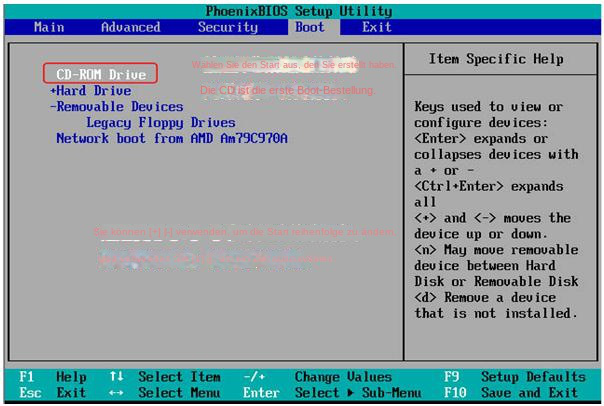Image resolution: width=604 pixels, height=406 pixels.
Task: Click the F9 Setup Defaults shortcut
Action: point(515,376)
